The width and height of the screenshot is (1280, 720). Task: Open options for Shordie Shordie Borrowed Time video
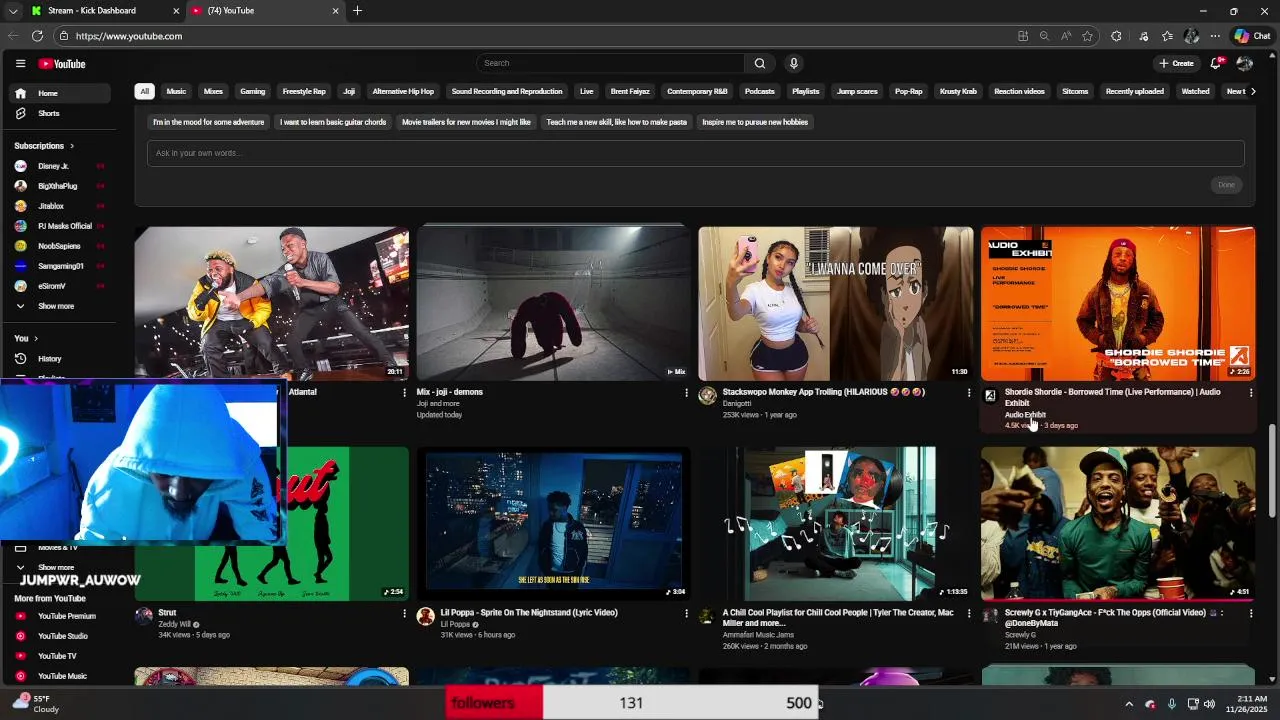(x=1250, y=393)
